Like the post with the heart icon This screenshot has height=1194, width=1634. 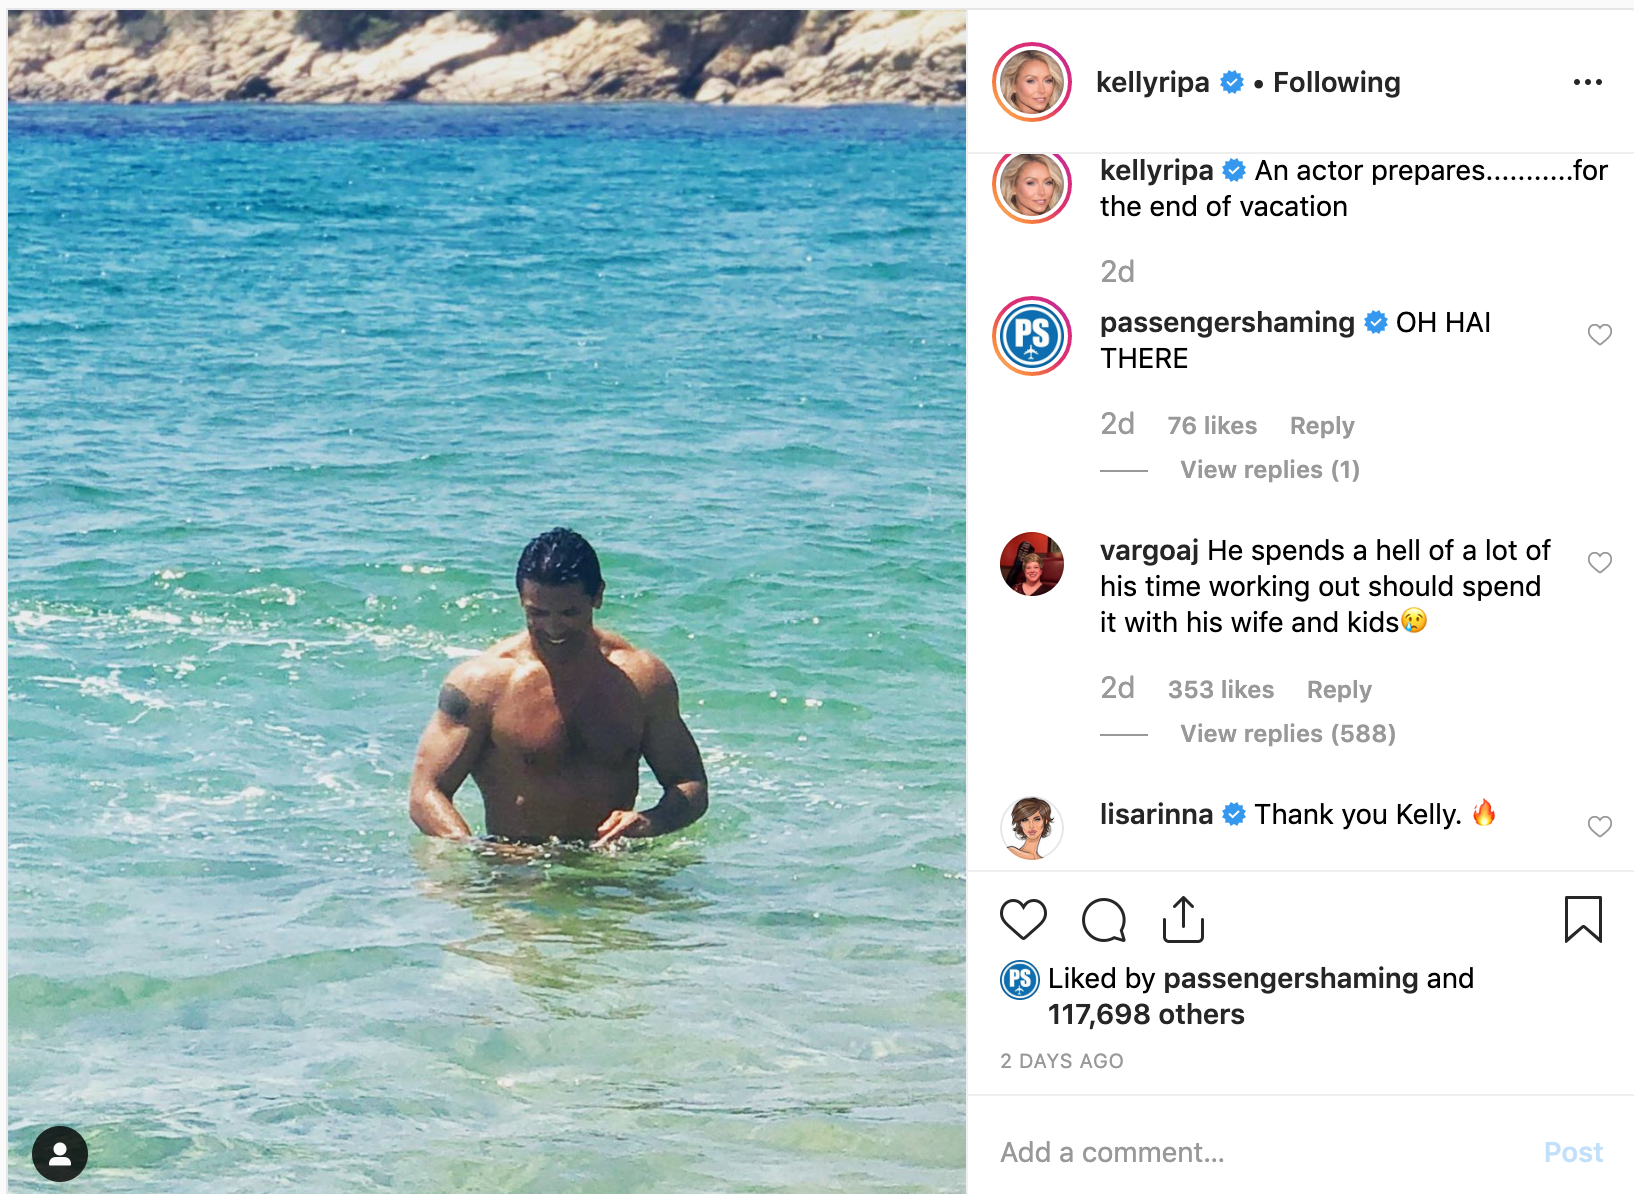1023,919
